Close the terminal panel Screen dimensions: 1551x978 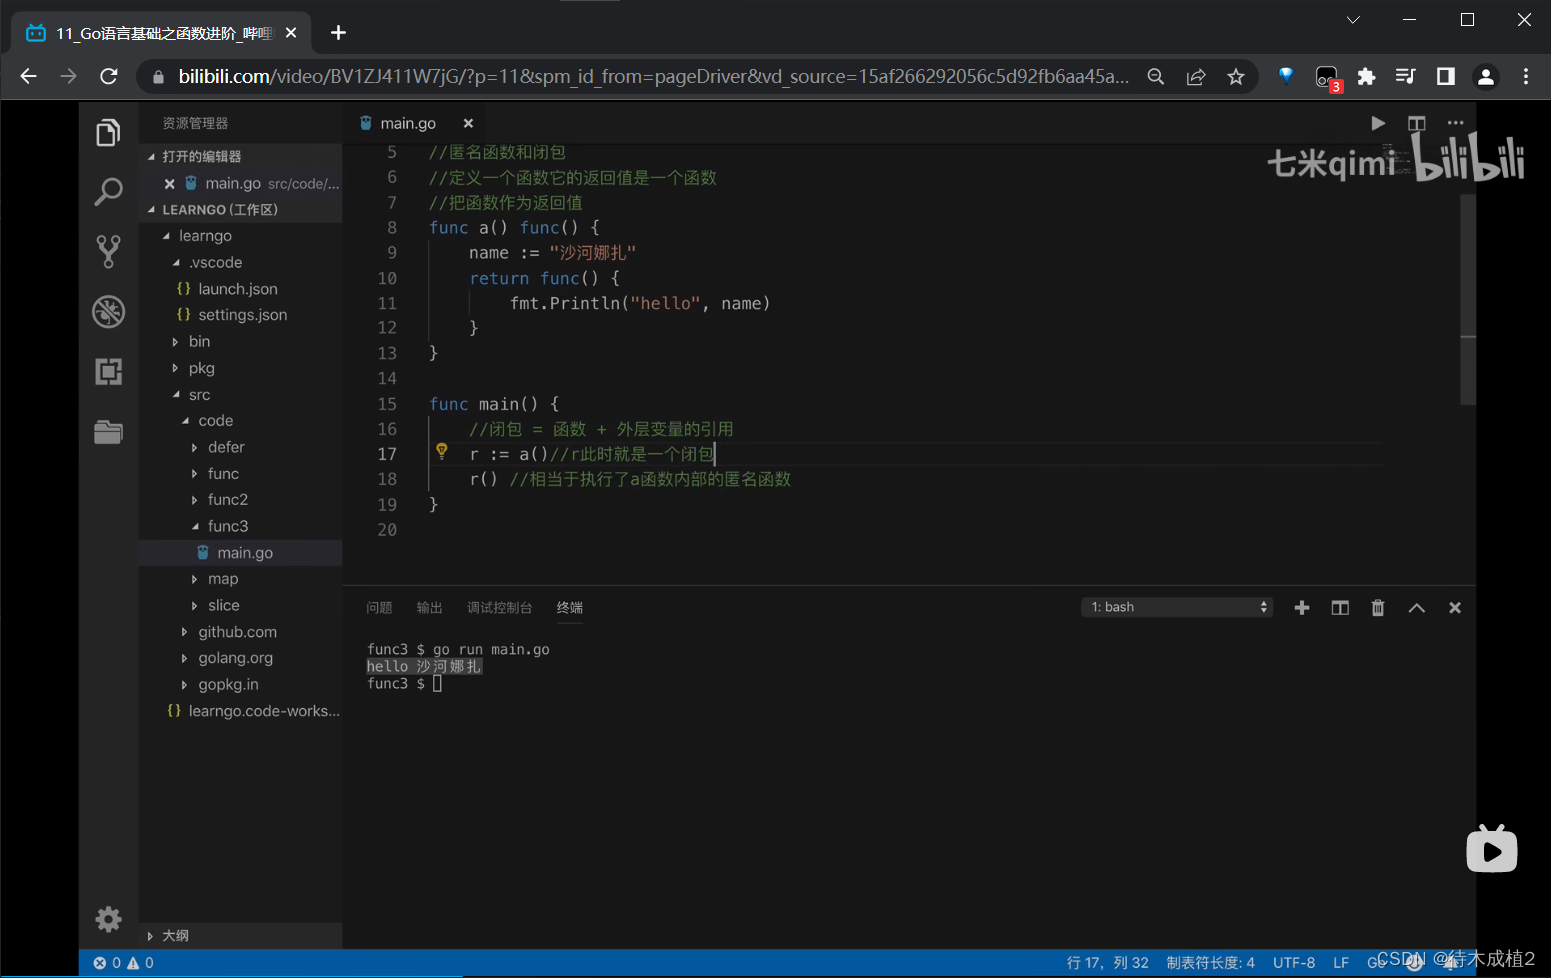[1455, 608]
